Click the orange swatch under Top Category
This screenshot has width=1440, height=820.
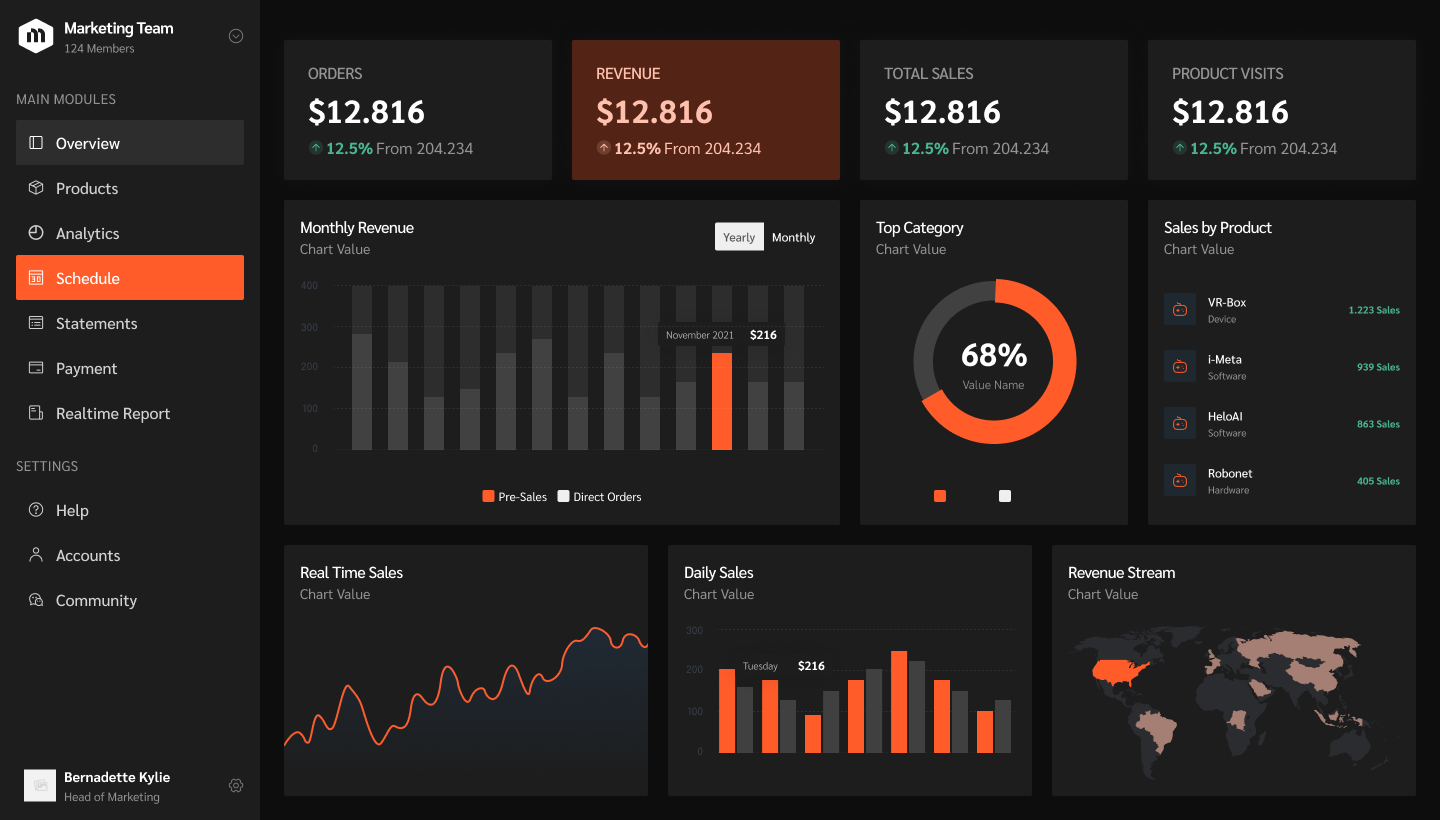tap(940, 496)
